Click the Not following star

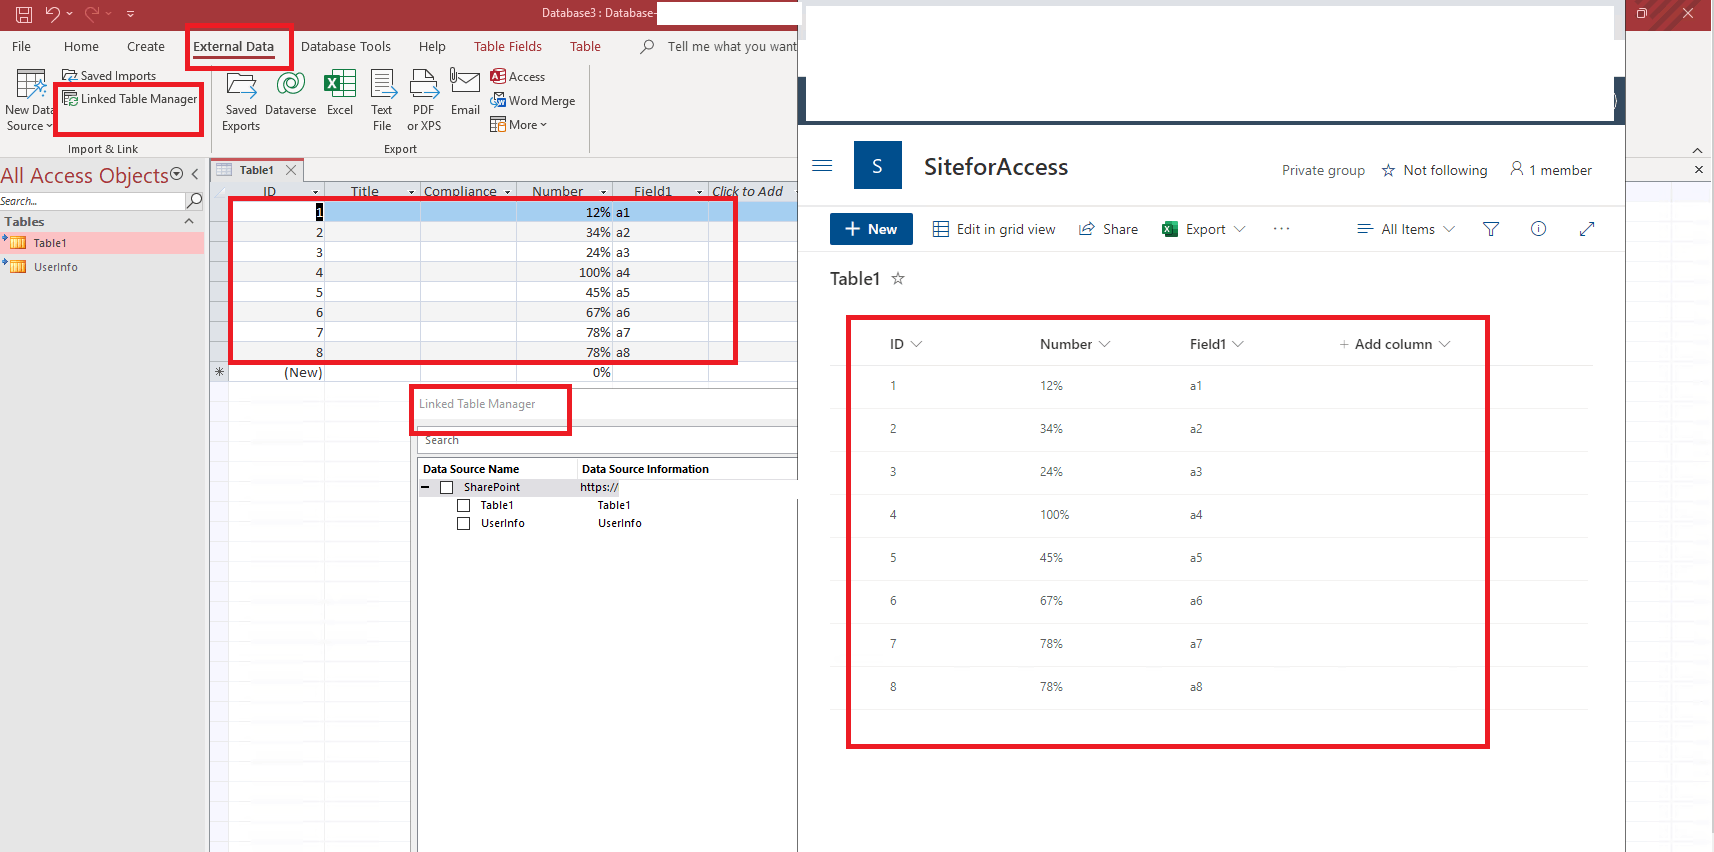pyautogui.click(x=1388, y=171)
